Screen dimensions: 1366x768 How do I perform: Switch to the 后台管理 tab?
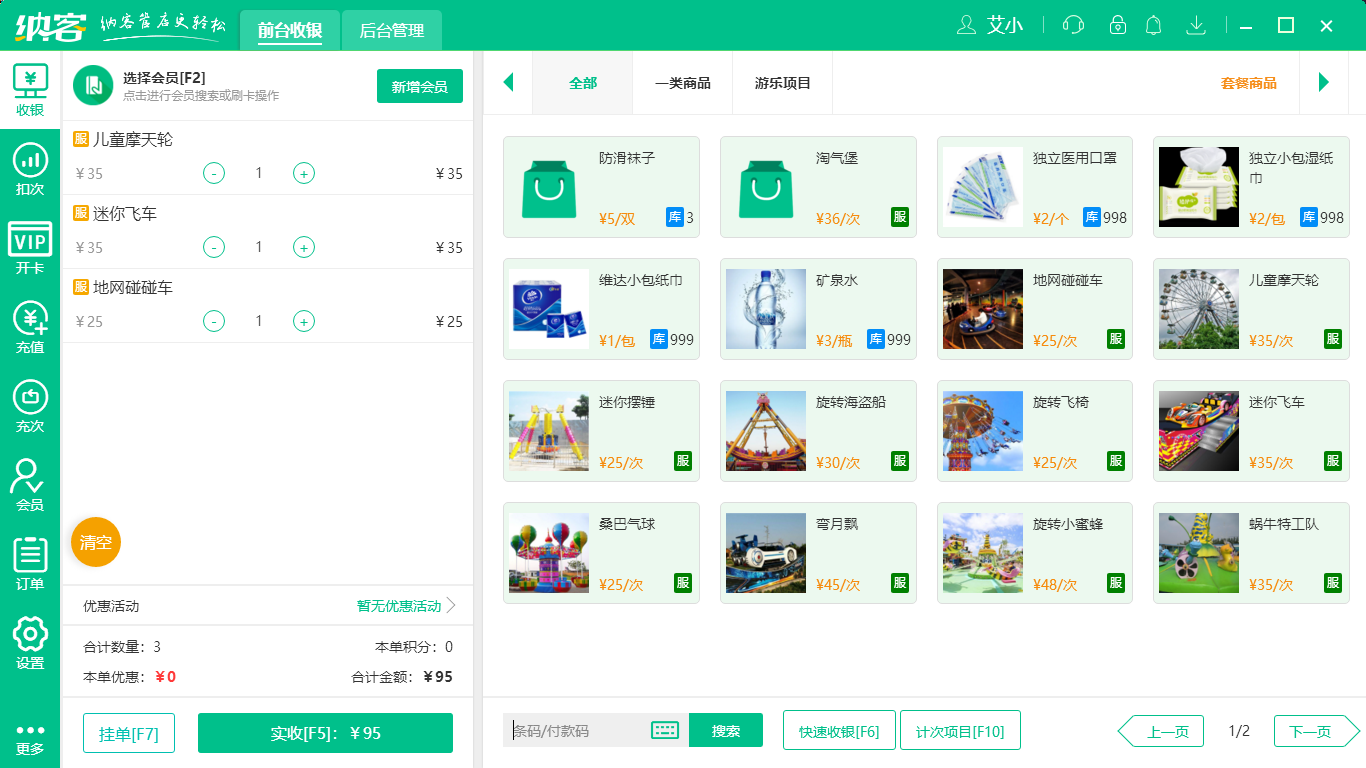(390, 31)
